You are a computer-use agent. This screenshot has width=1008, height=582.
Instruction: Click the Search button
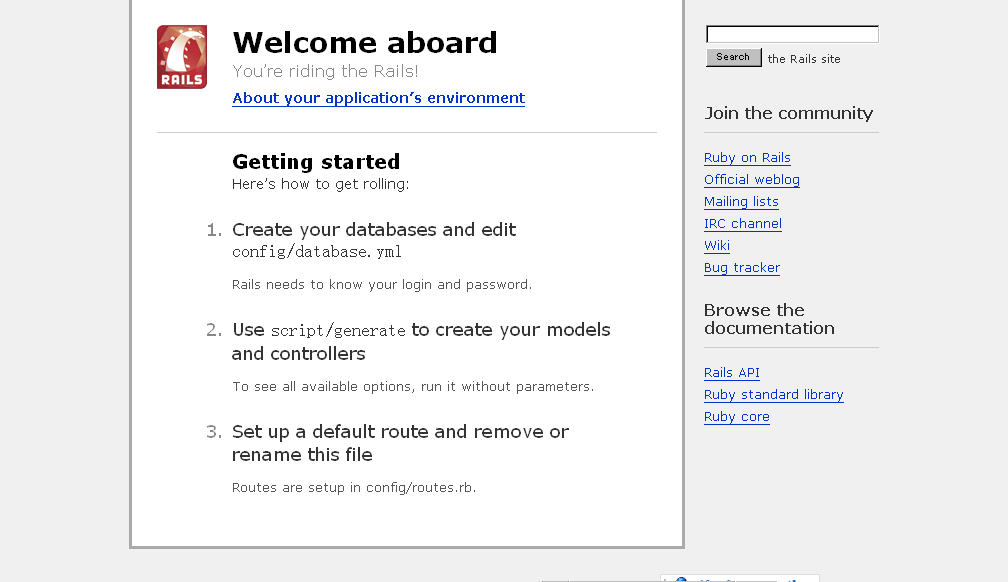[734, 57]
